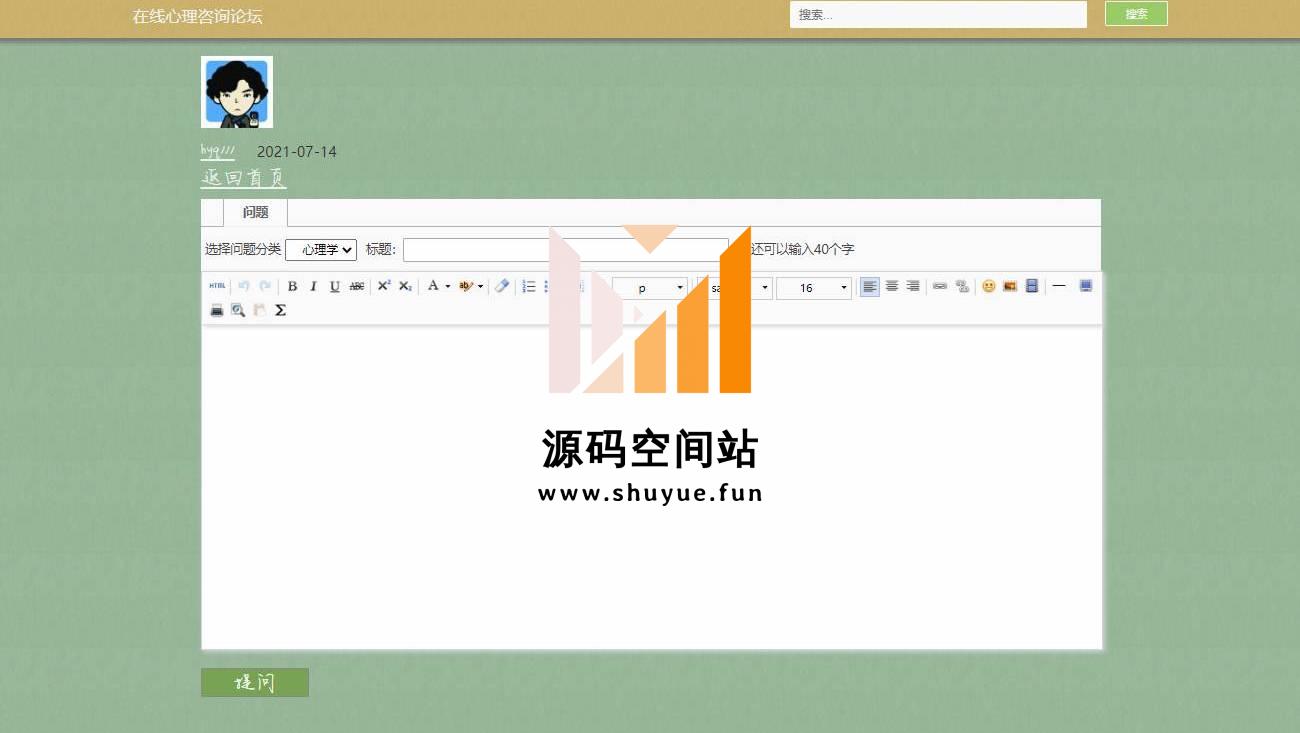Click the 提问 submit button
The height and width of the screenshot is (733, 1300).
(x=255, y=683)
